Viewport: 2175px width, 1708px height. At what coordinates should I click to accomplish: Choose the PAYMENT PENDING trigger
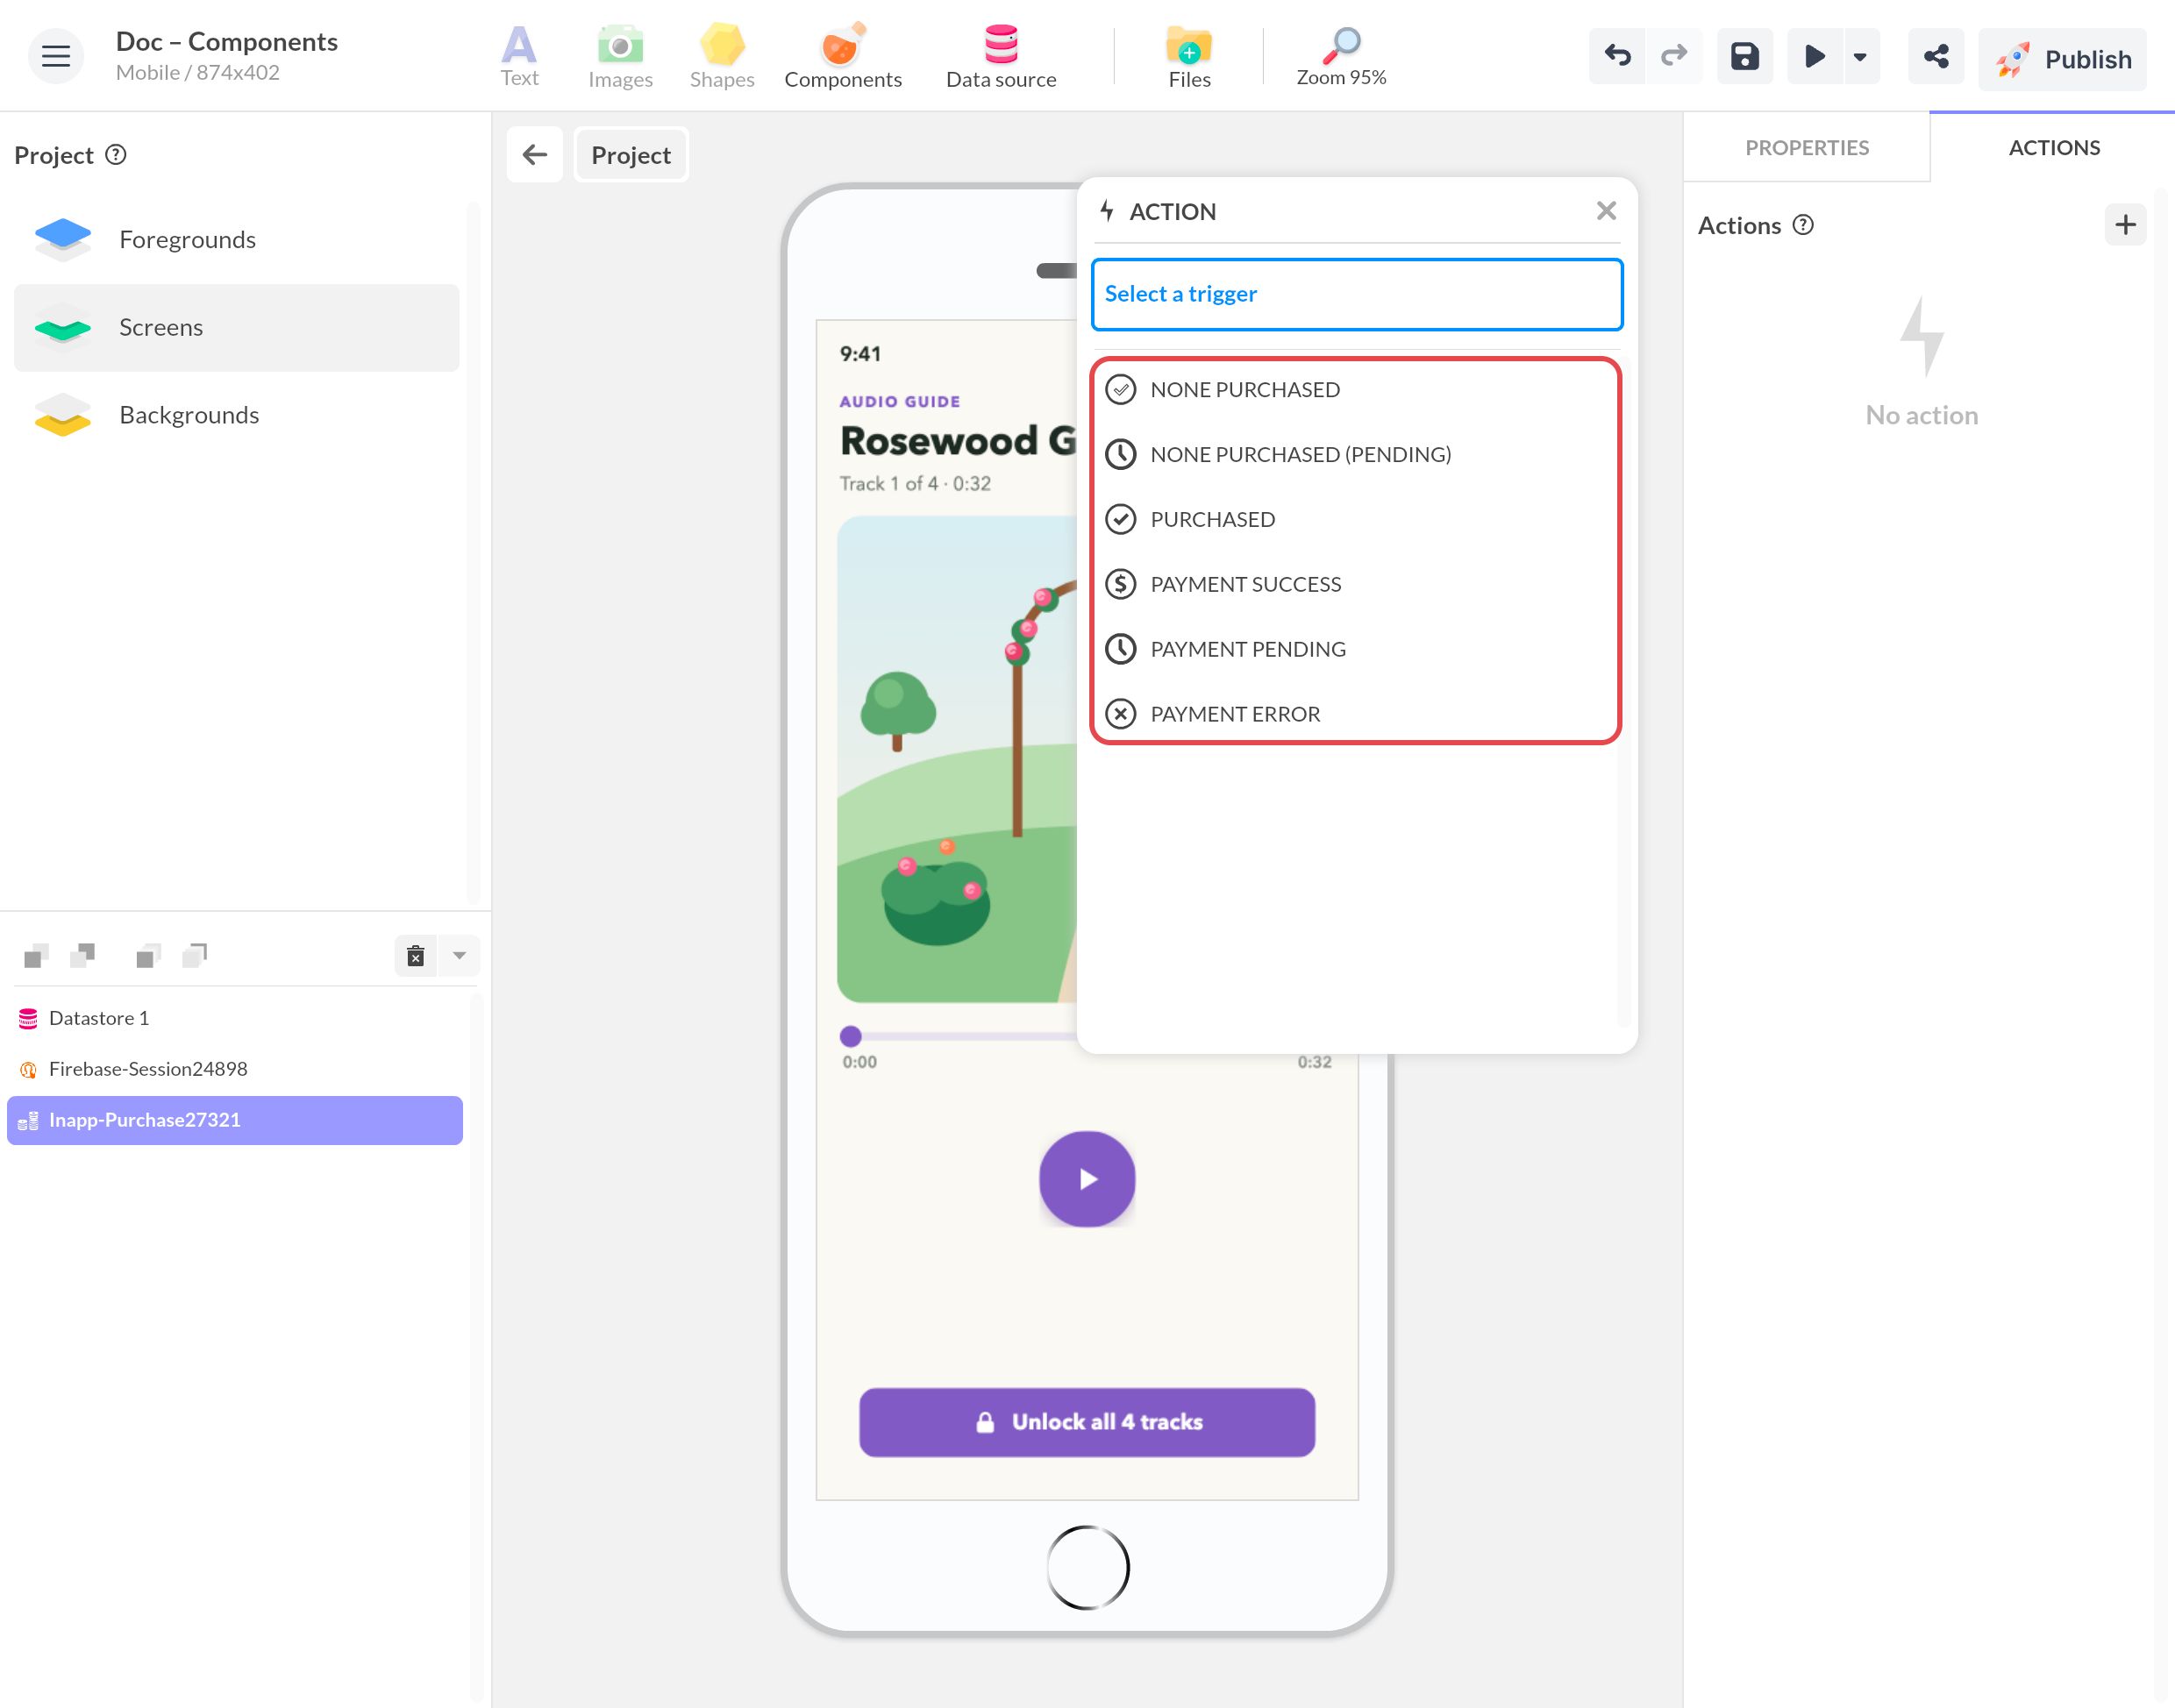tap(1355, 650)
